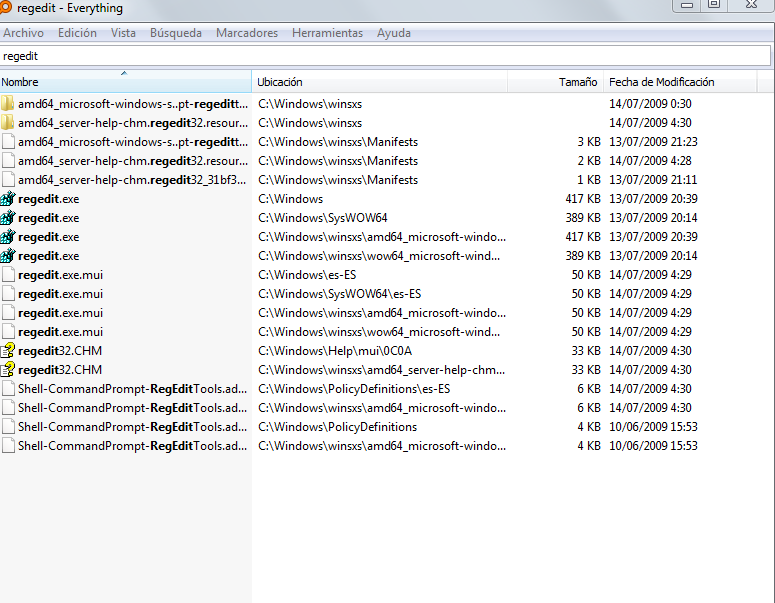775x603 pixels.
Task: Click 417 KB size in C:\Windows row
Action: pyautogui.click(x=583, y=199)
